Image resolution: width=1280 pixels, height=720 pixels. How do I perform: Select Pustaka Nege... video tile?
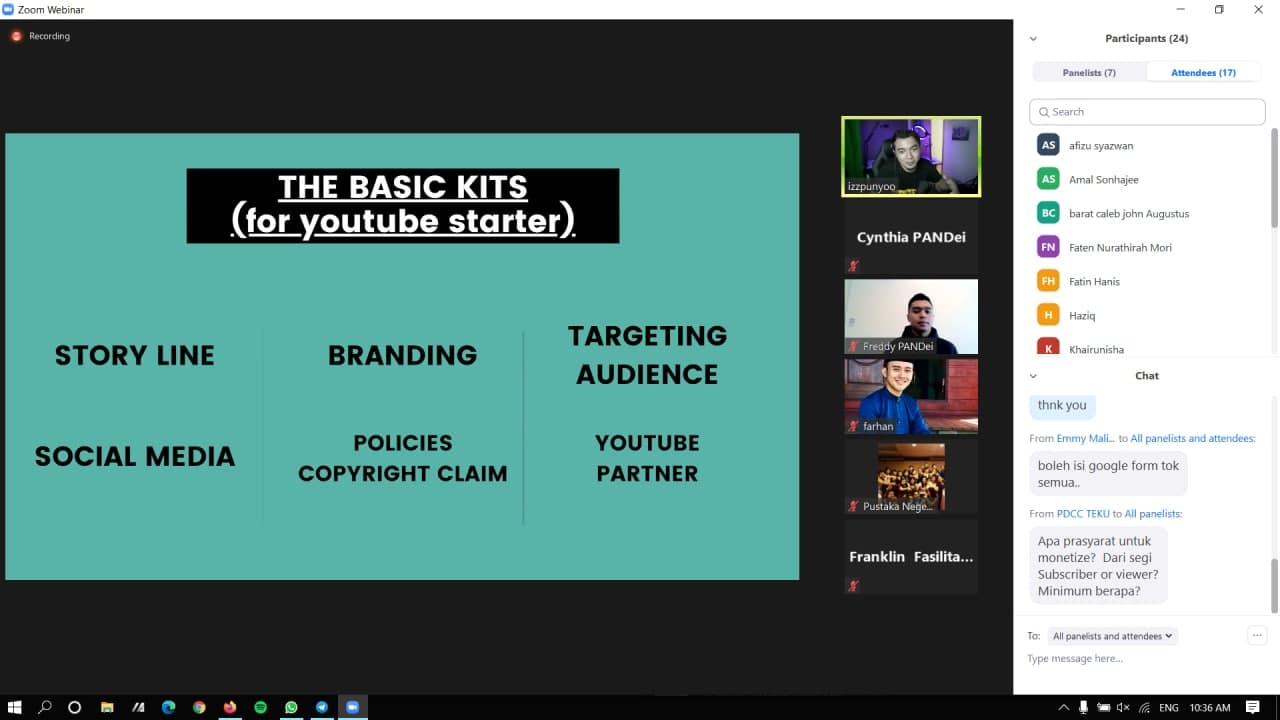coord(911,477)
